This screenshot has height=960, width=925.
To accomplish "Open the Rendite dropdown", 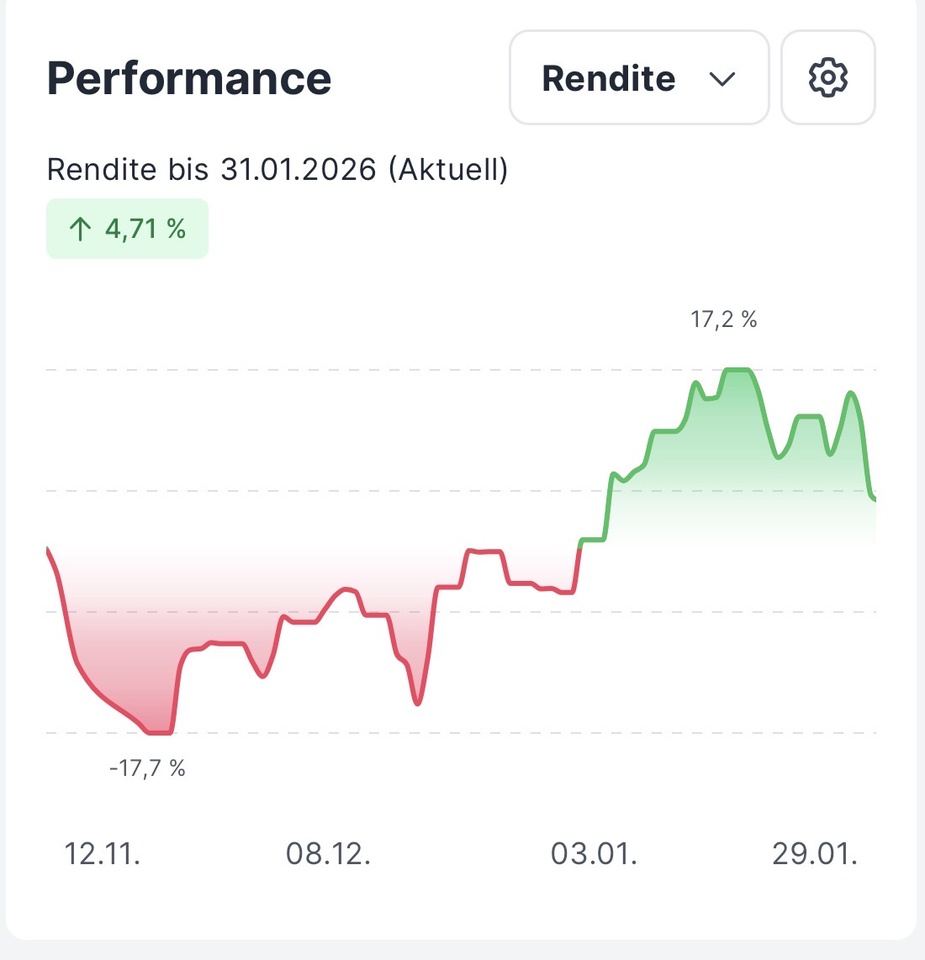I will [x=638, y=78].
